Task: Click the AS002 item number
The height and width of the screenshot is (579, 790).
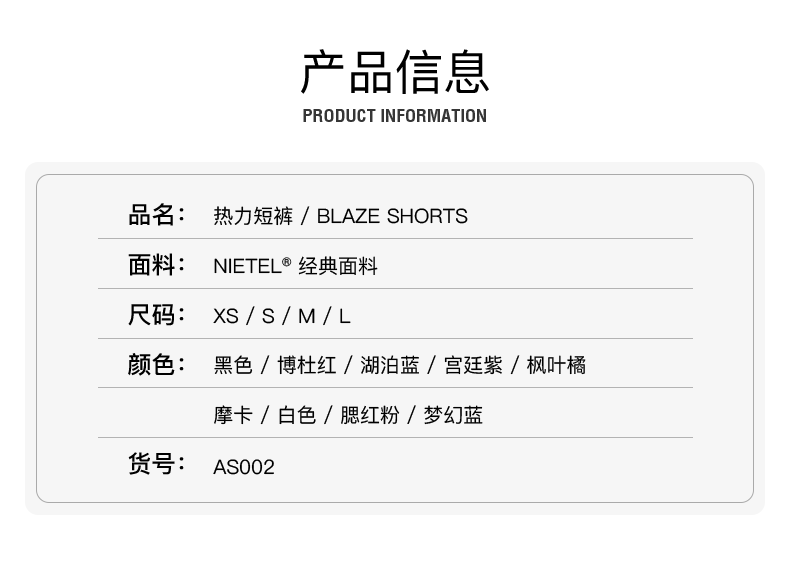Action: point(244,467)
